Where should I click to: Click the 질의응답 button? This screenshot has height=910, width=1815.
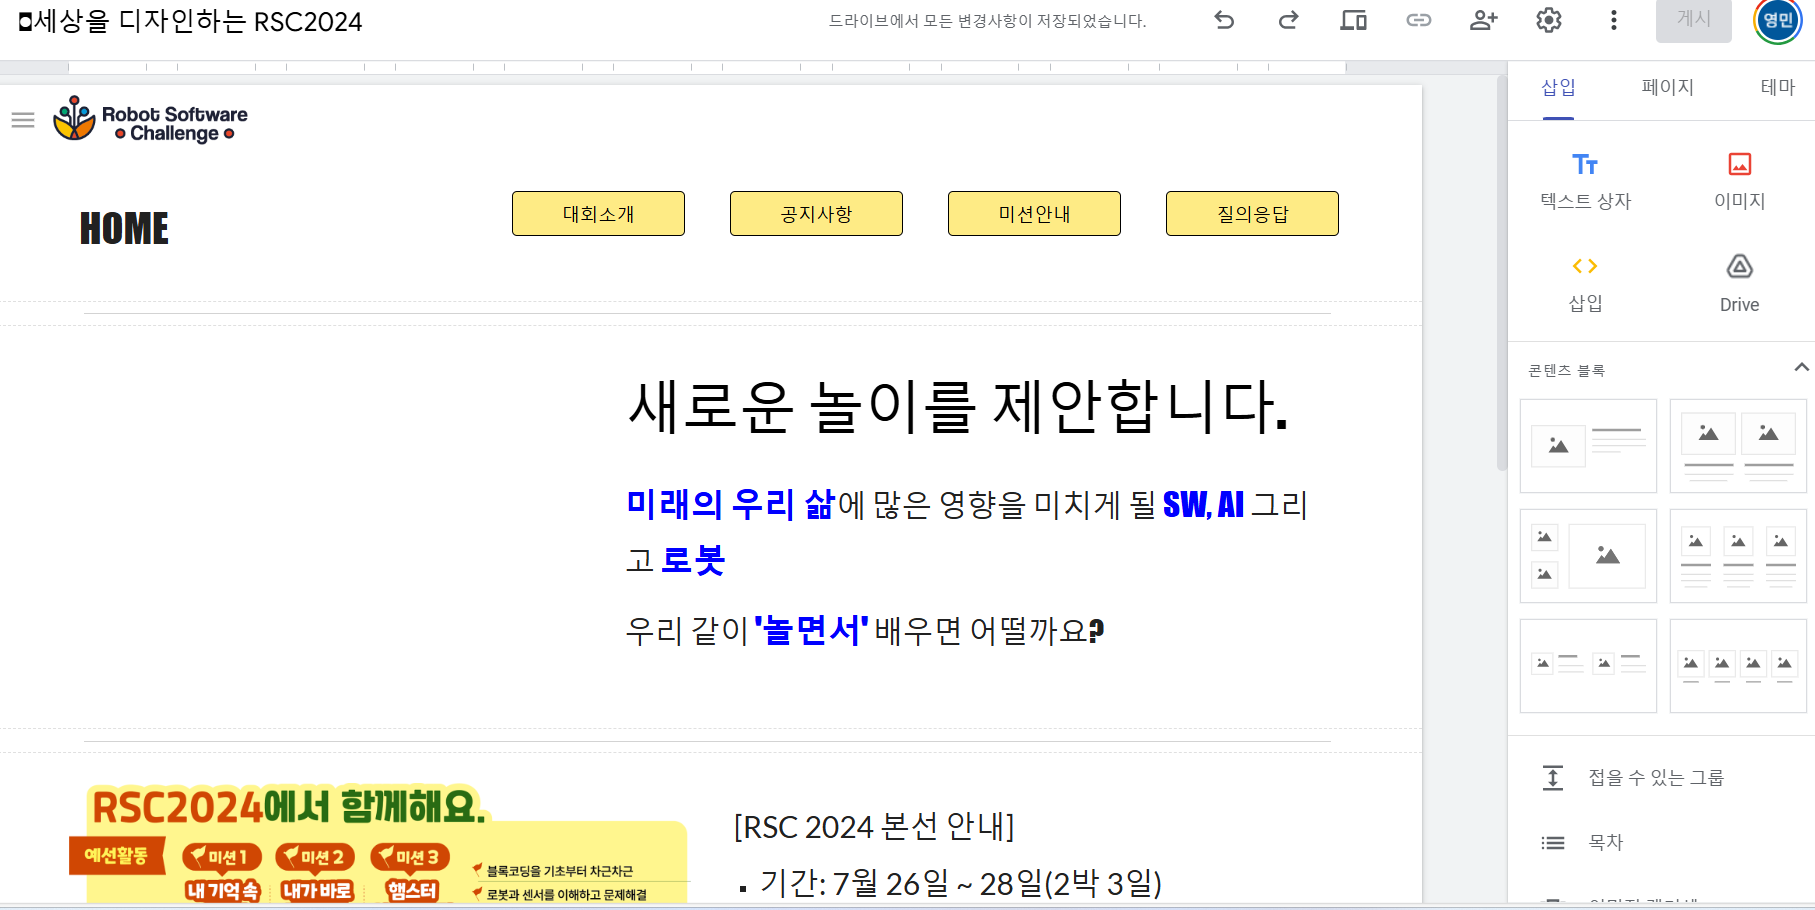point(1252,214)
